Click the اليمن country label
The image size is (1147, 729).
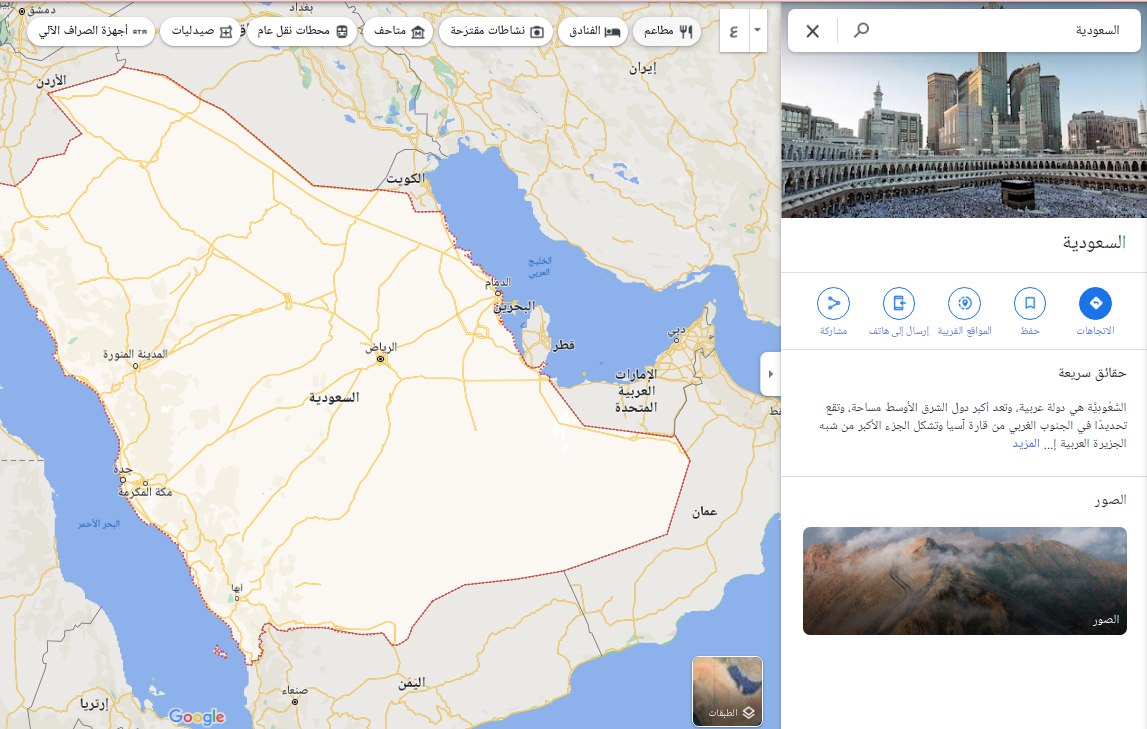coord(411,683)
